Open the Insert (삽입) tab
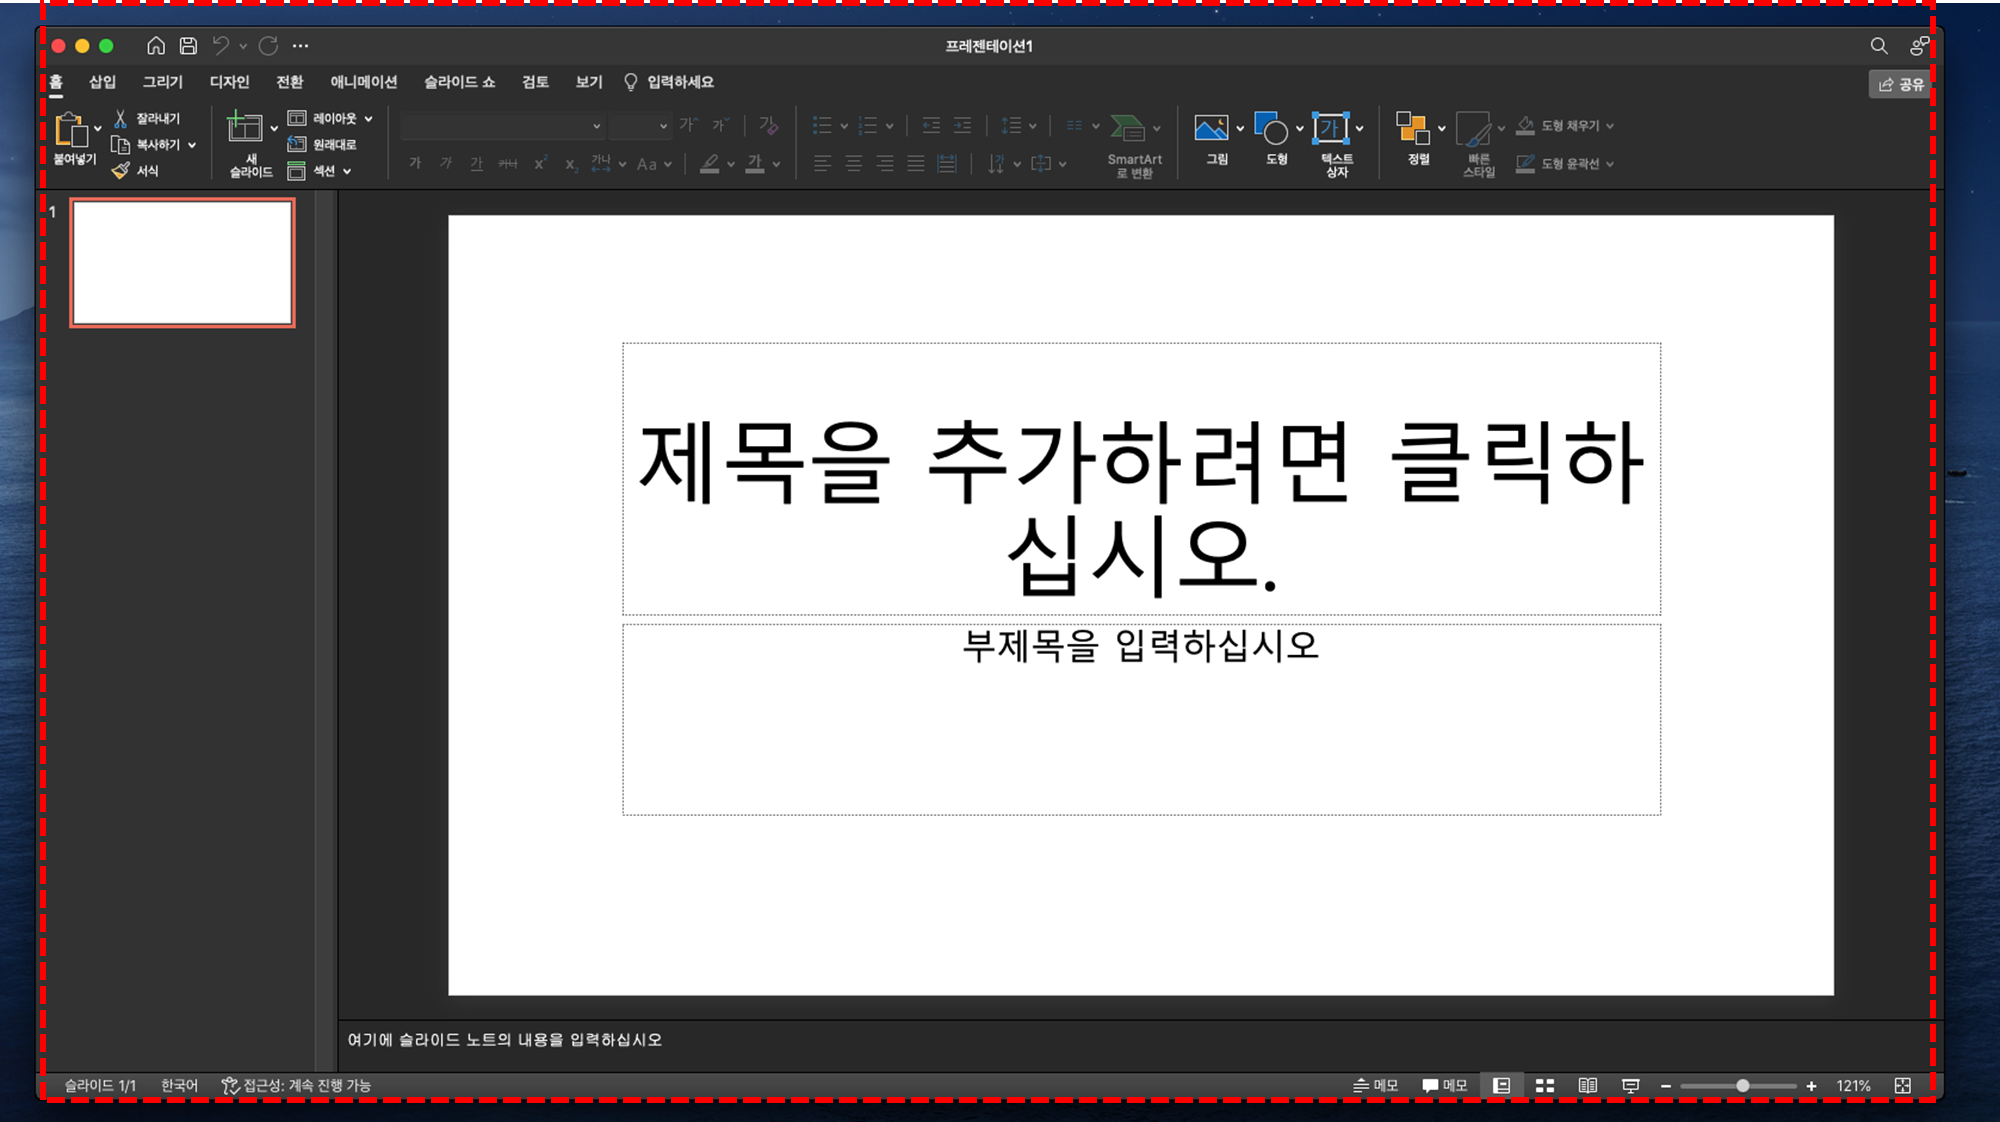 tap(102, 82)
